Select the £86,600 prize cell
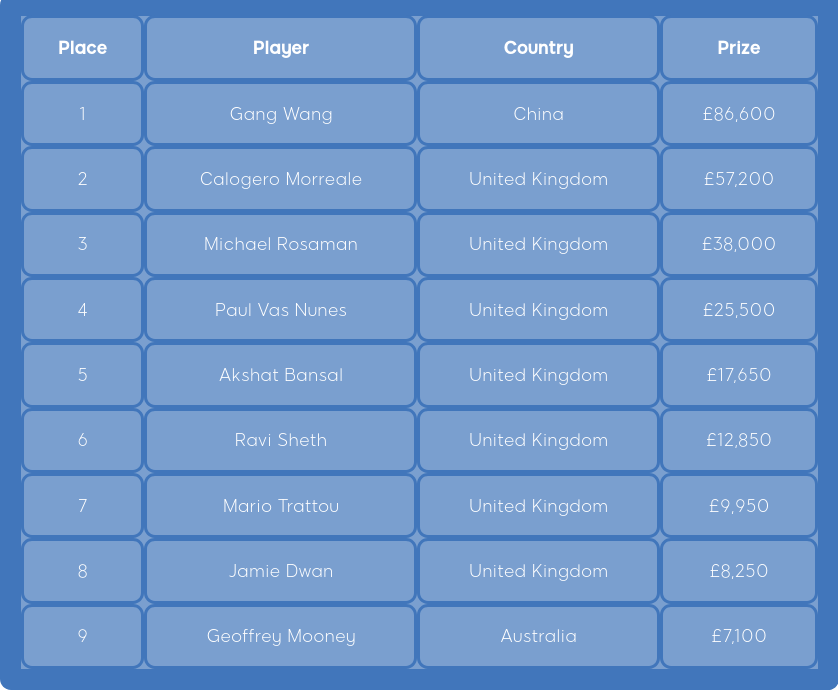The width and height of the screenshot is (838, 690). click(738, 114)
